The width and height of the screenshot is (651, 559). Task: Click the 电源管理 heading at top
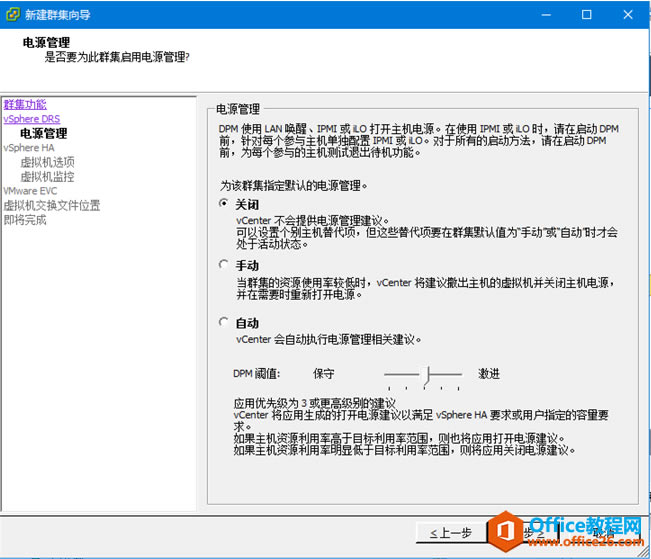click(x=46, y=42)
